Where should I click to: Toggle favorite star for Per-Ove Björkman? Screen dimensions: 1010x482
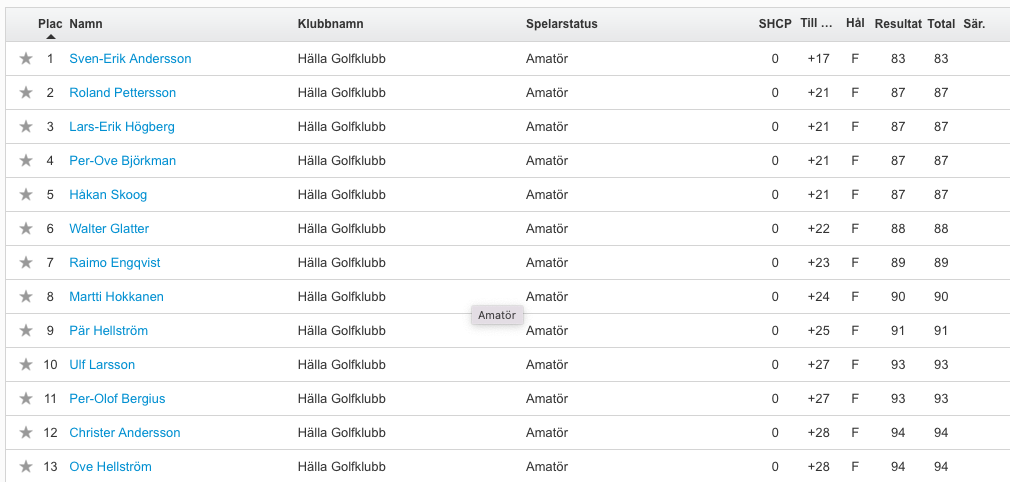(x=26, y=160)
